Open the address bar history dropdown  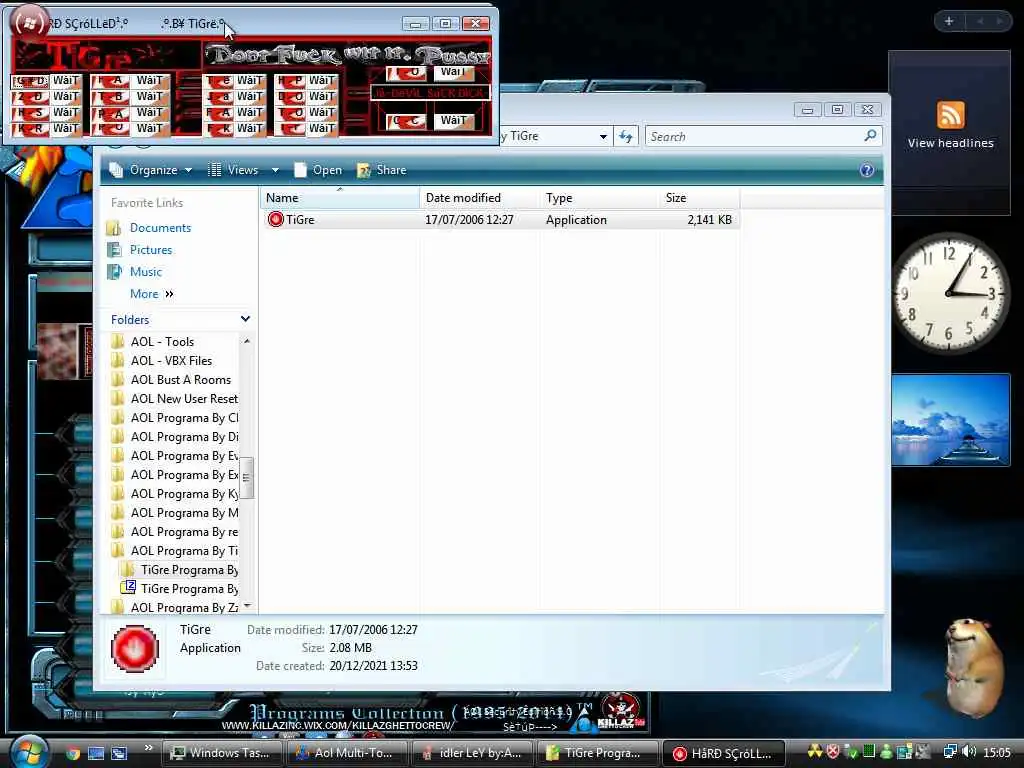[x=603, y=136]
